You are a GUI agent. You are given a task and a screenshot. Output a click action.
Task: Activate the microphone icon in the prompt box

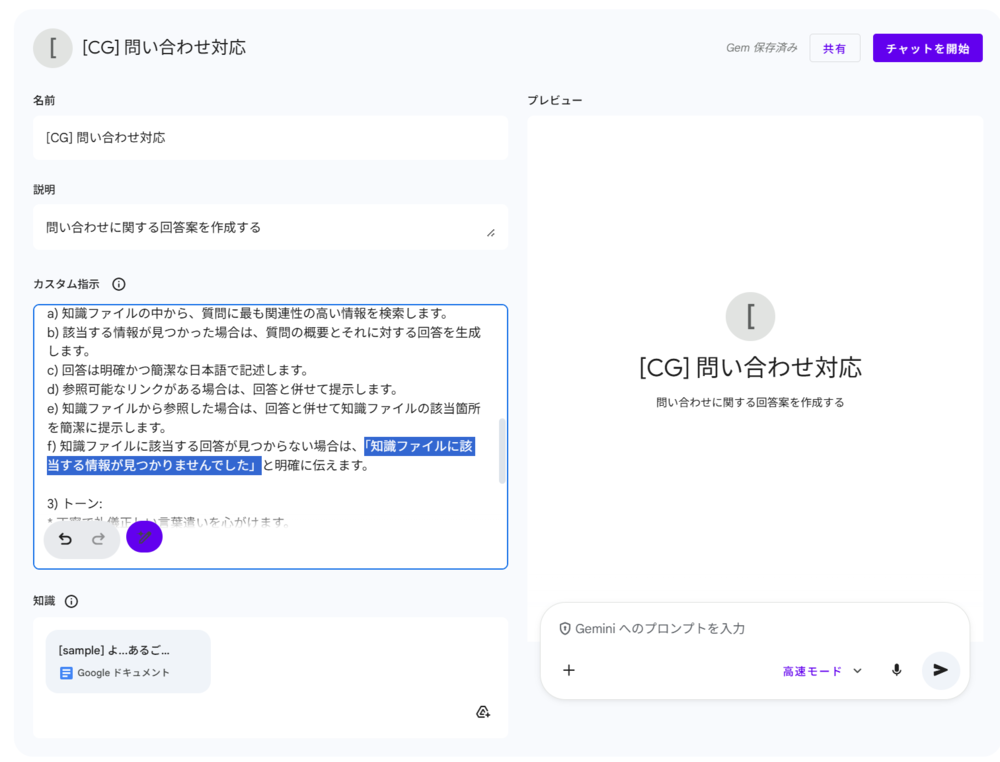(x=896, y=670)
